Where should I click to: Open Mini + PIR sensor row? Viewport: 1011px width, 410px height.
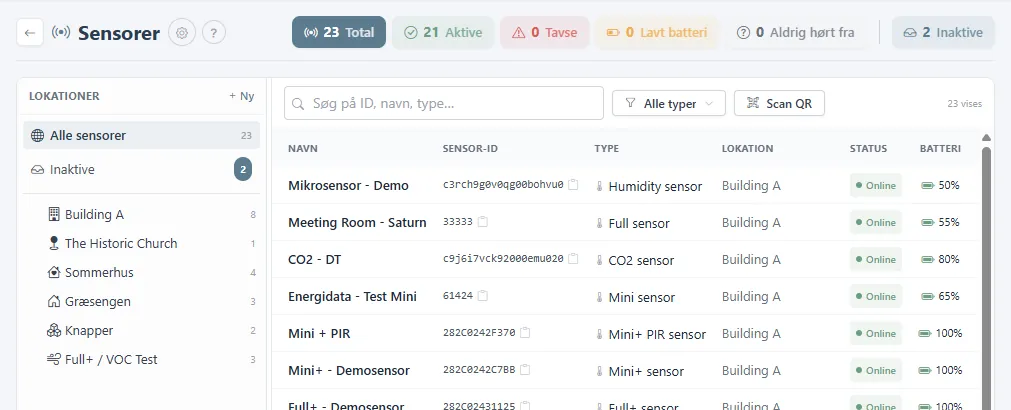626,333
